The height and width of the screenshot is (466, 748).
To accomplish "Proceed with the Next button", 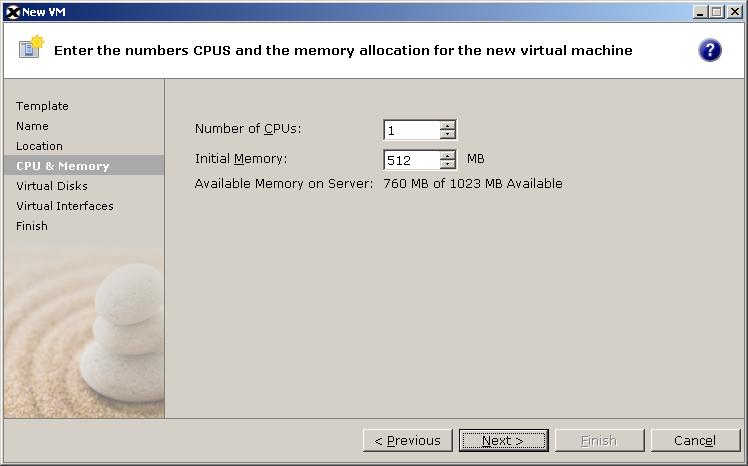I will (x=504, y=440).
